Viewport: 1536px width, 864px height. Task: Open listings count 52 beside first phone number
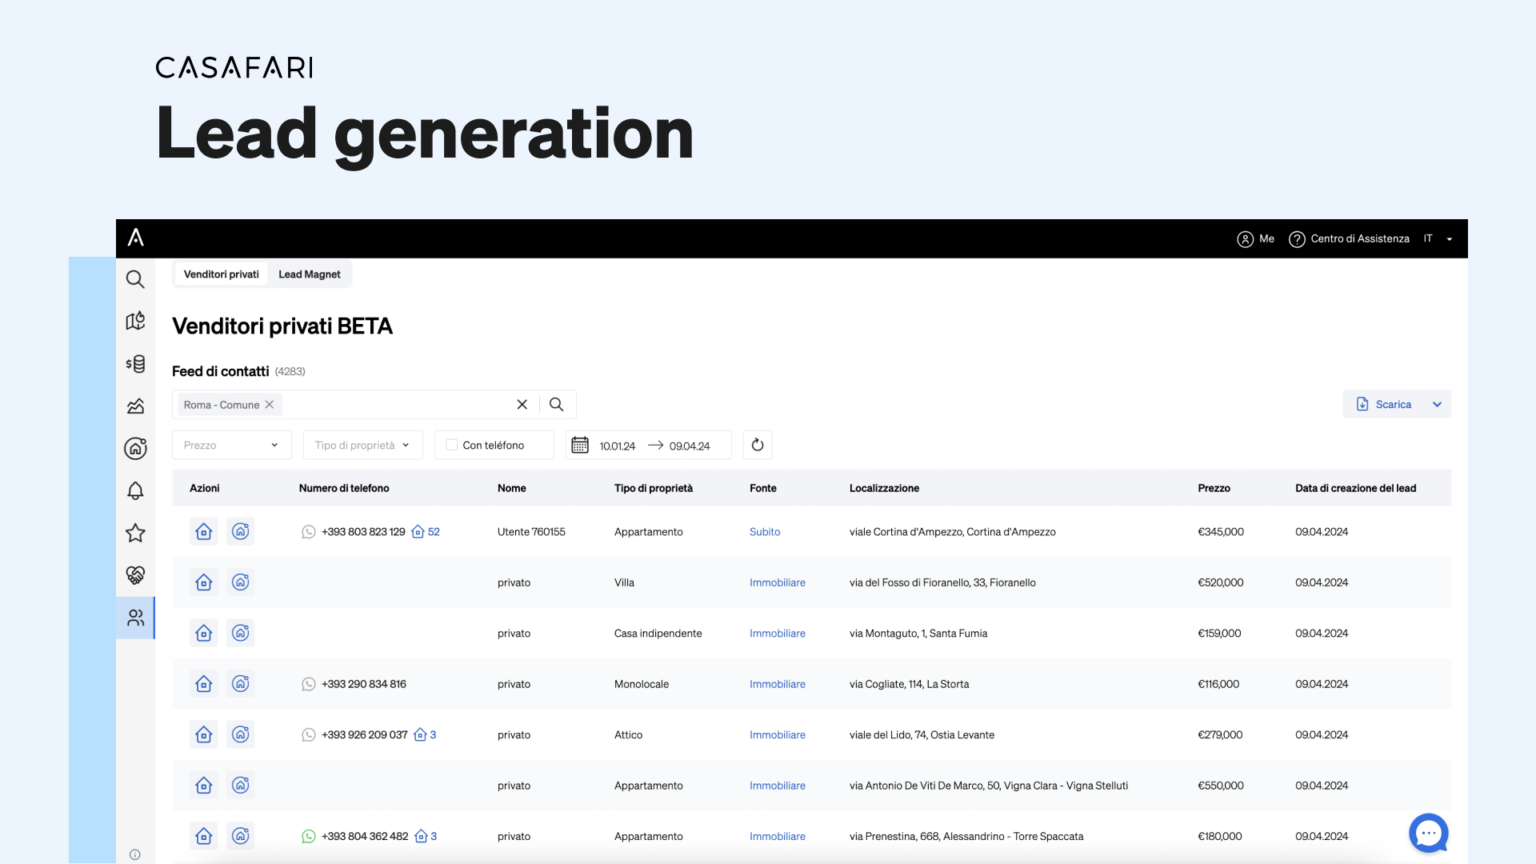tap(426, 532)
